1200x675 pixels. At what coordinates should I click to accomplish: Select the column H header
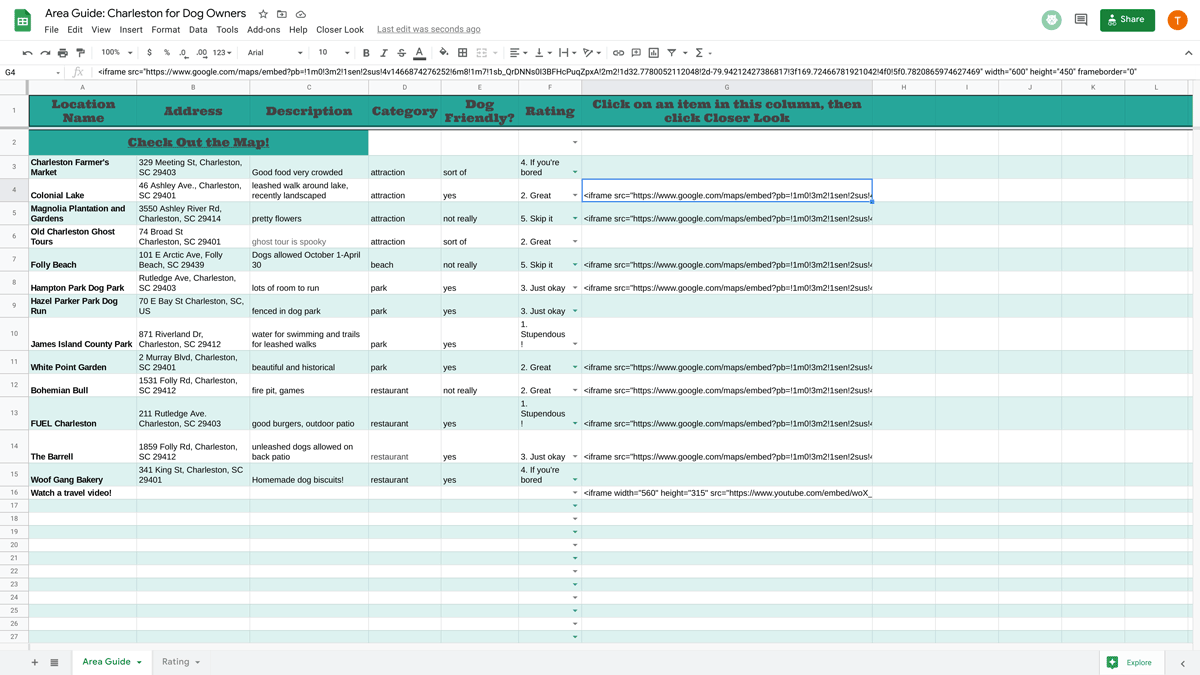point(903,88)
